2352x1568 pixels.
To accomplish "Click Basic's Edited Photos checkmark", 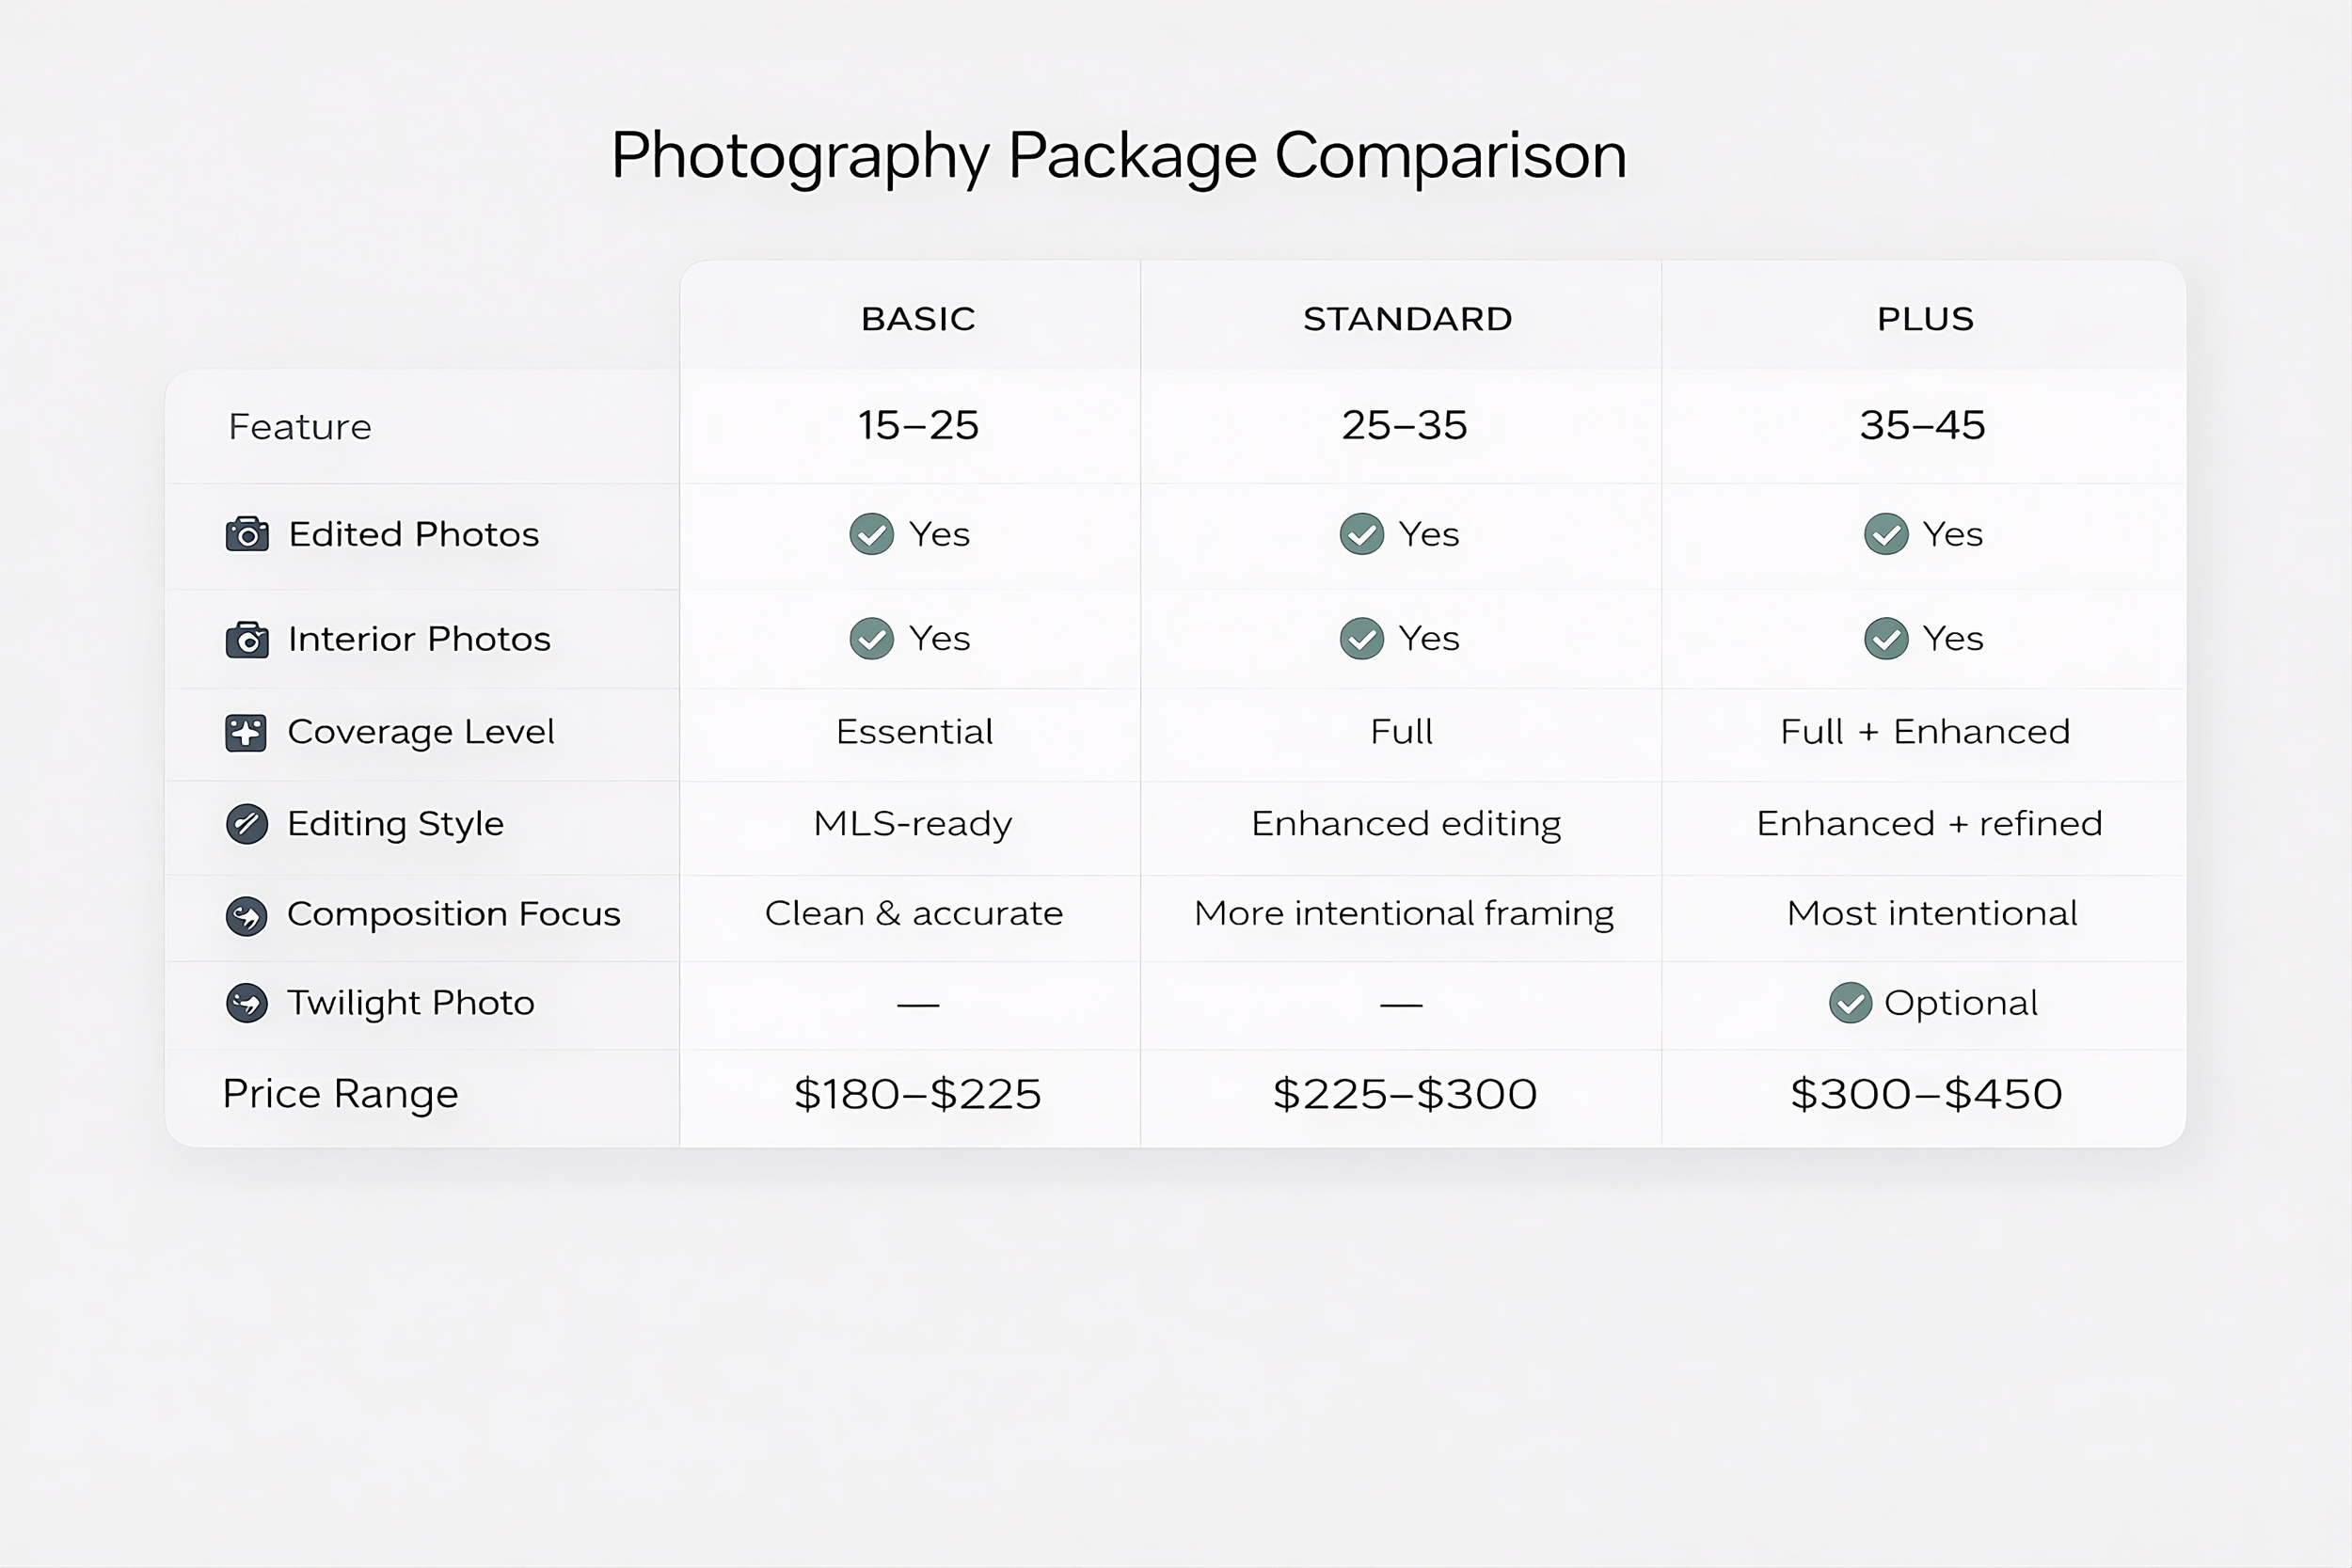I will (x=871, y=534).
